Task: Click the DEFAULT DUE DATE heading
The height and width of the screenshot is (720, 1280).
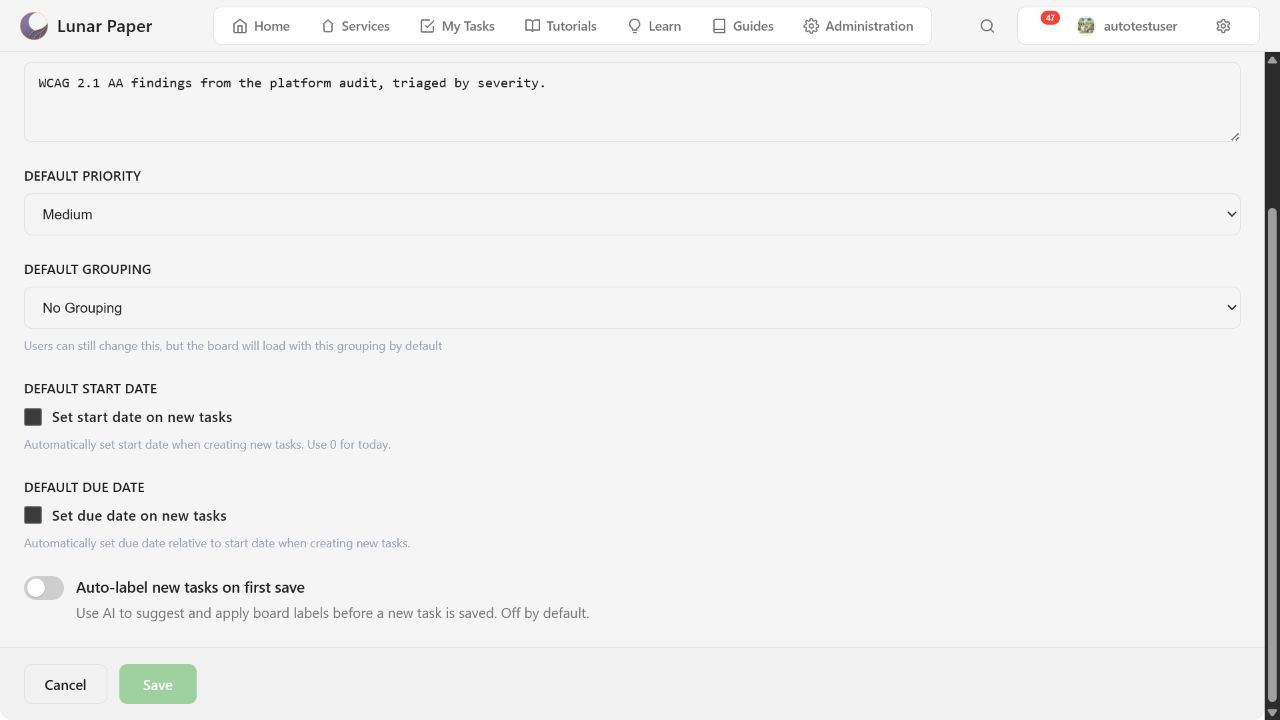Action: [x=84, y=487]
